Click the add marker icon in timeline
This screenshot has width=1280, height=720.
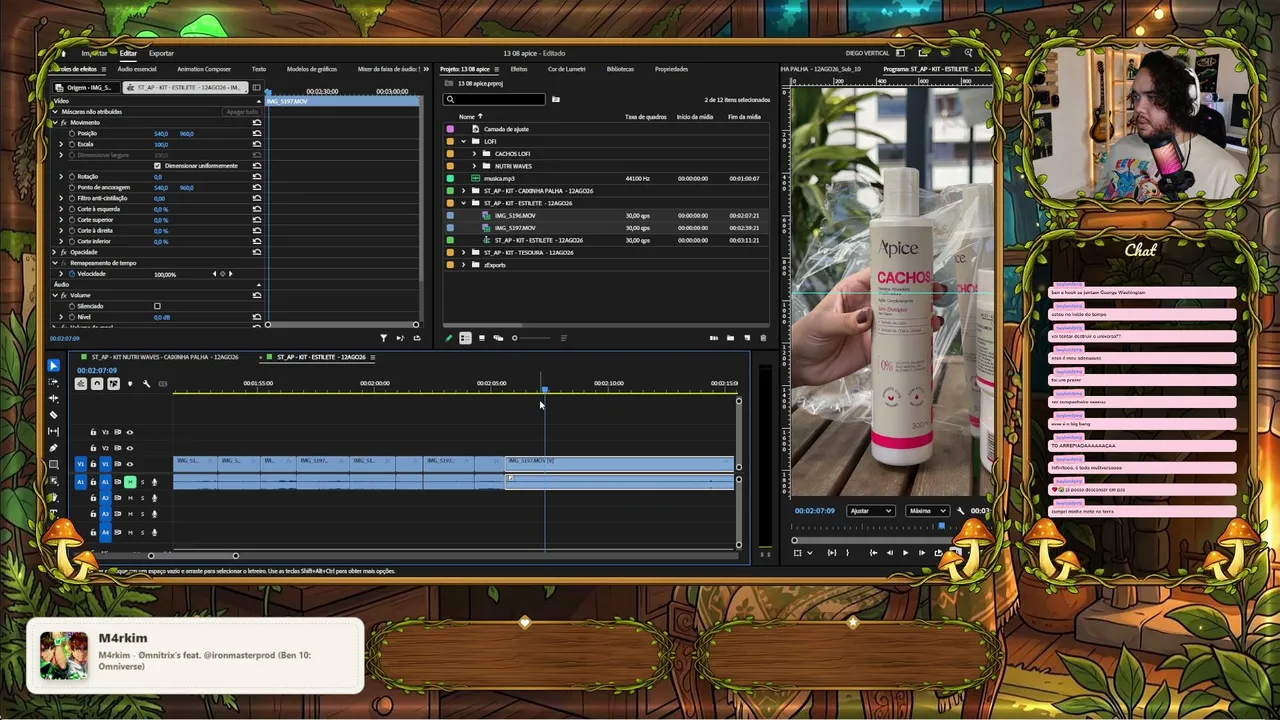[130, 384]
